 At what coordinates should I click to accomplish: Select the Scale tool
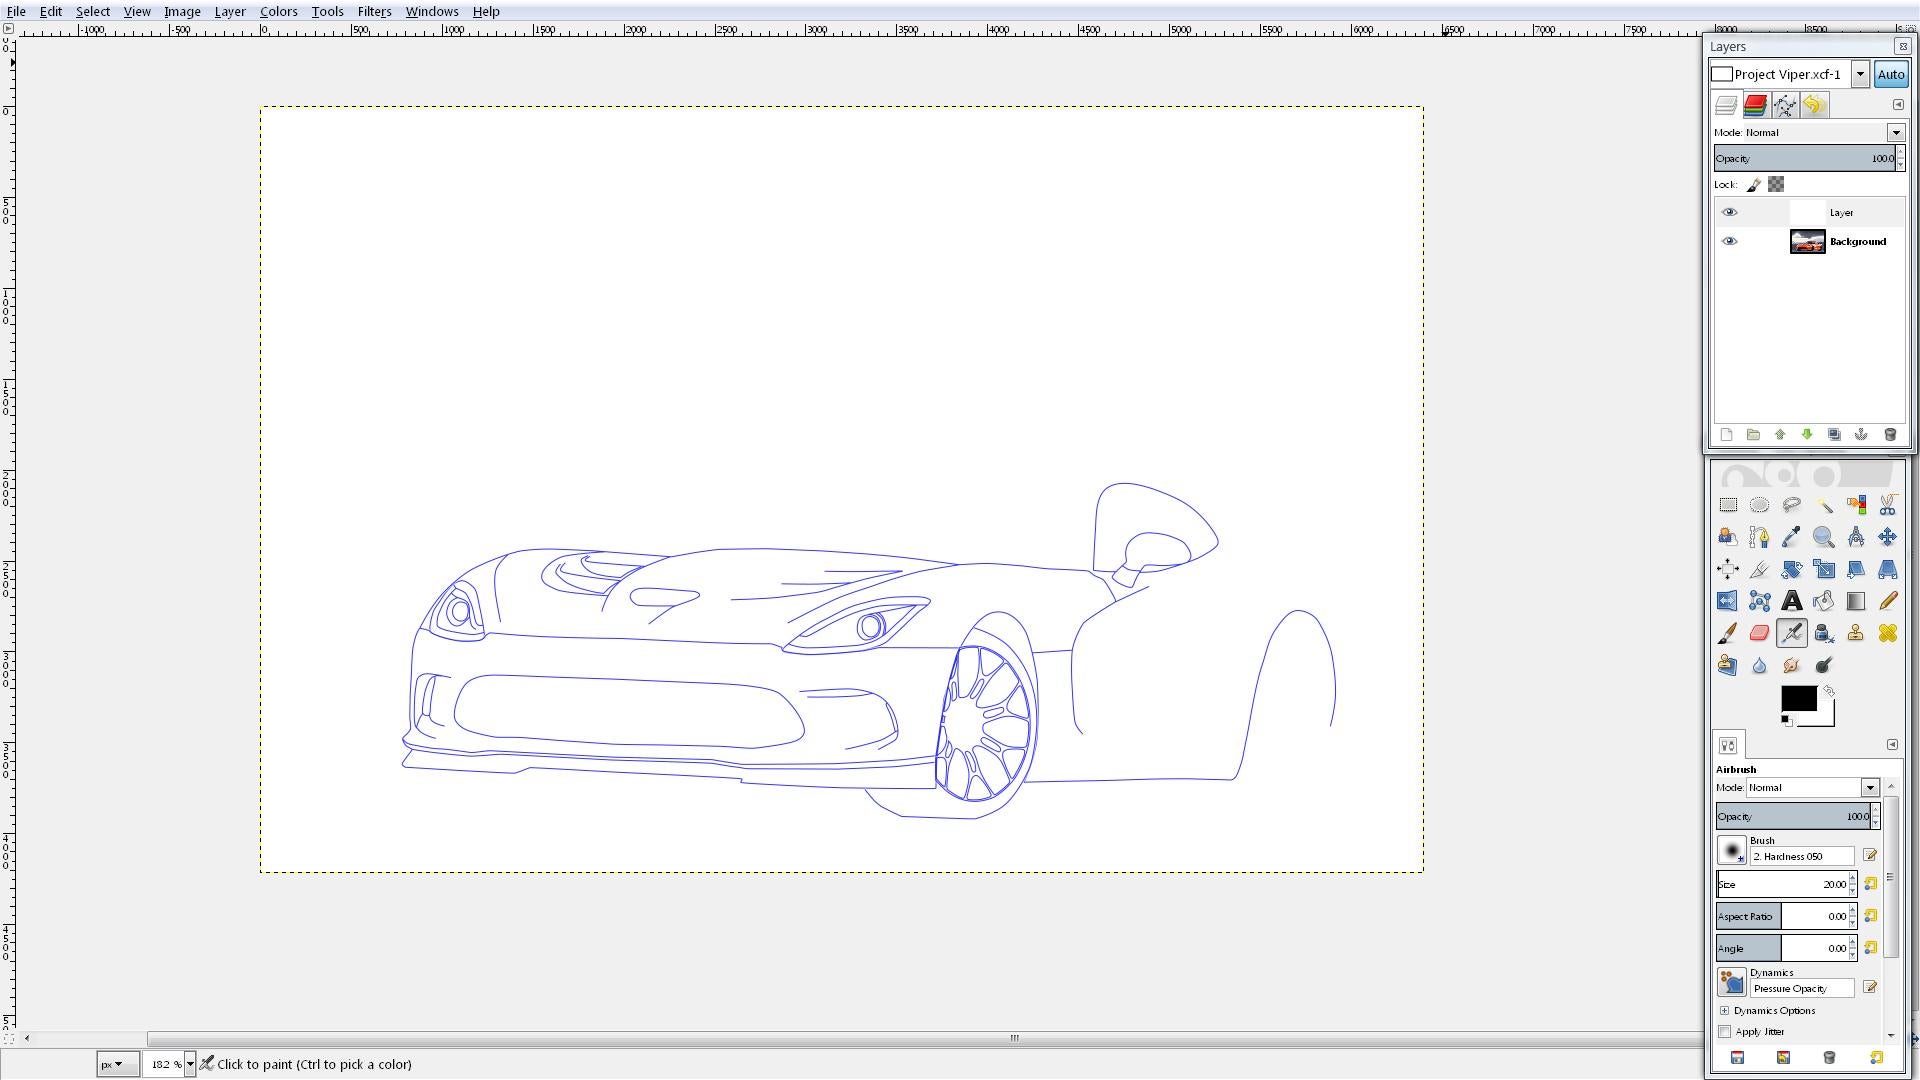[x=1824, y=569]
